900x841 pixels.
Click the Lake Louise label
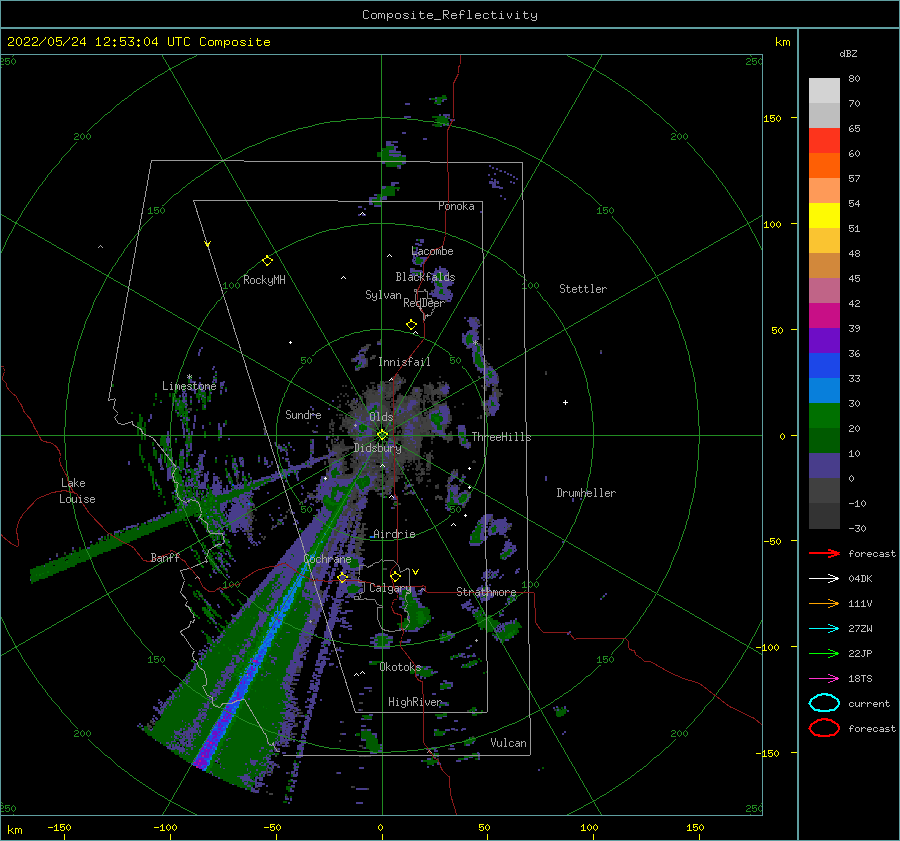[x=77, y=491]
